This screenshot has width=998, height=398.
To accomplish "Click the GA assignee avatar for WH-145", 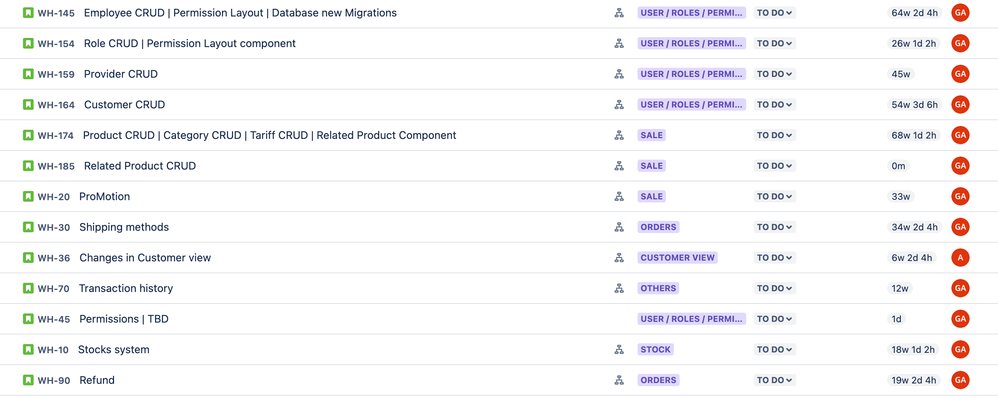I will coord(960,13).
